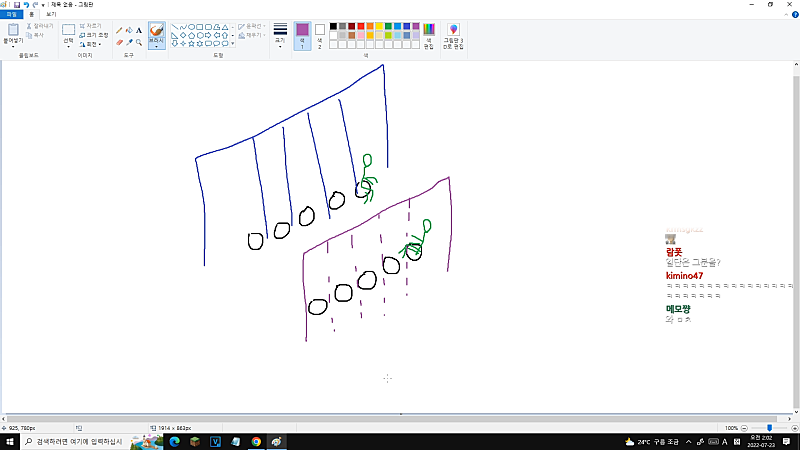Viewport: 800px width, 450px height.
Task: Click the Windows Start button
Action: pyautogui.click(x=10, y=442)
